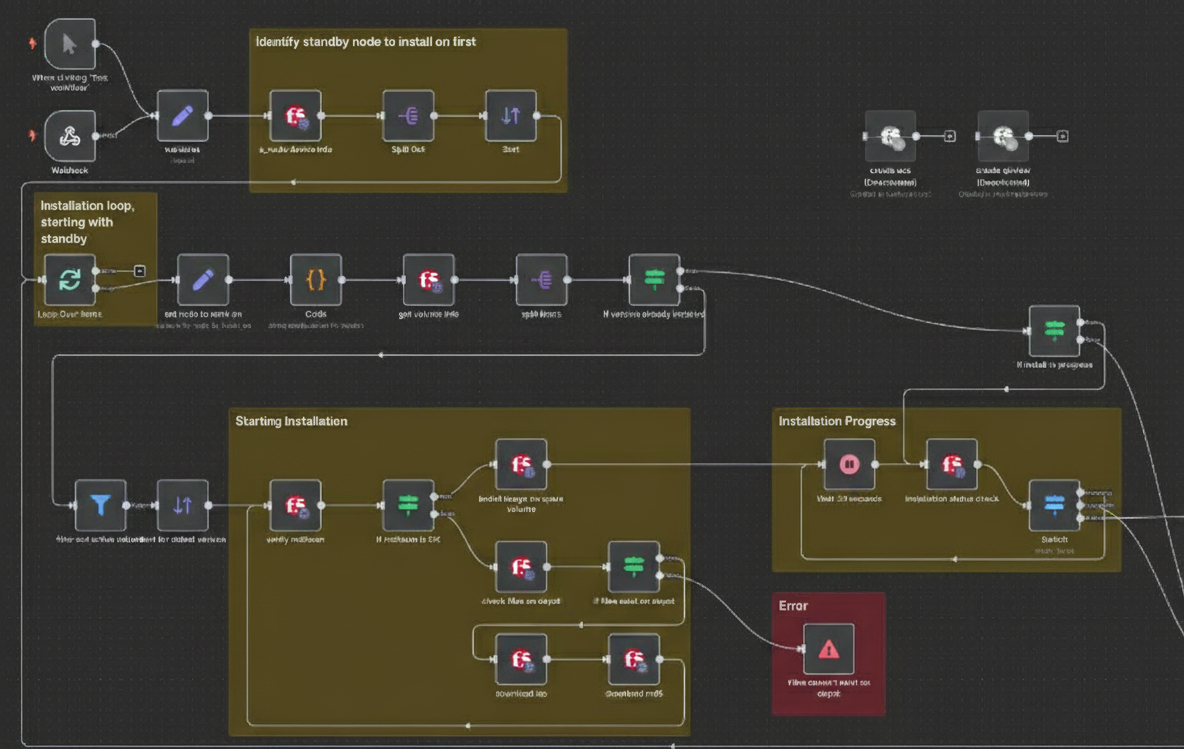The height and width of the screenshot is (749, 1184).
Task: Open the Webhook trigger node
Action: click(x=70, y=136)
